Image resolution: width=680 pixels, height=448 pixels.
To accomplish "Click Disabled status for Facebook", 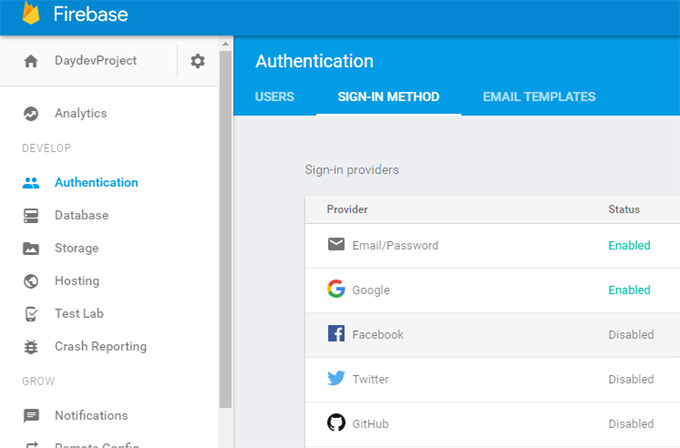I will [x=631, y=335].
